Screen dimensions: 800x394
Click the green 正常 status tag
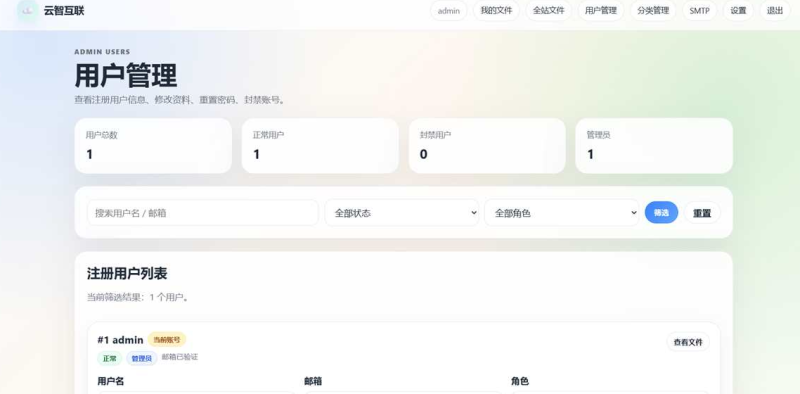(x=110, y=358)
